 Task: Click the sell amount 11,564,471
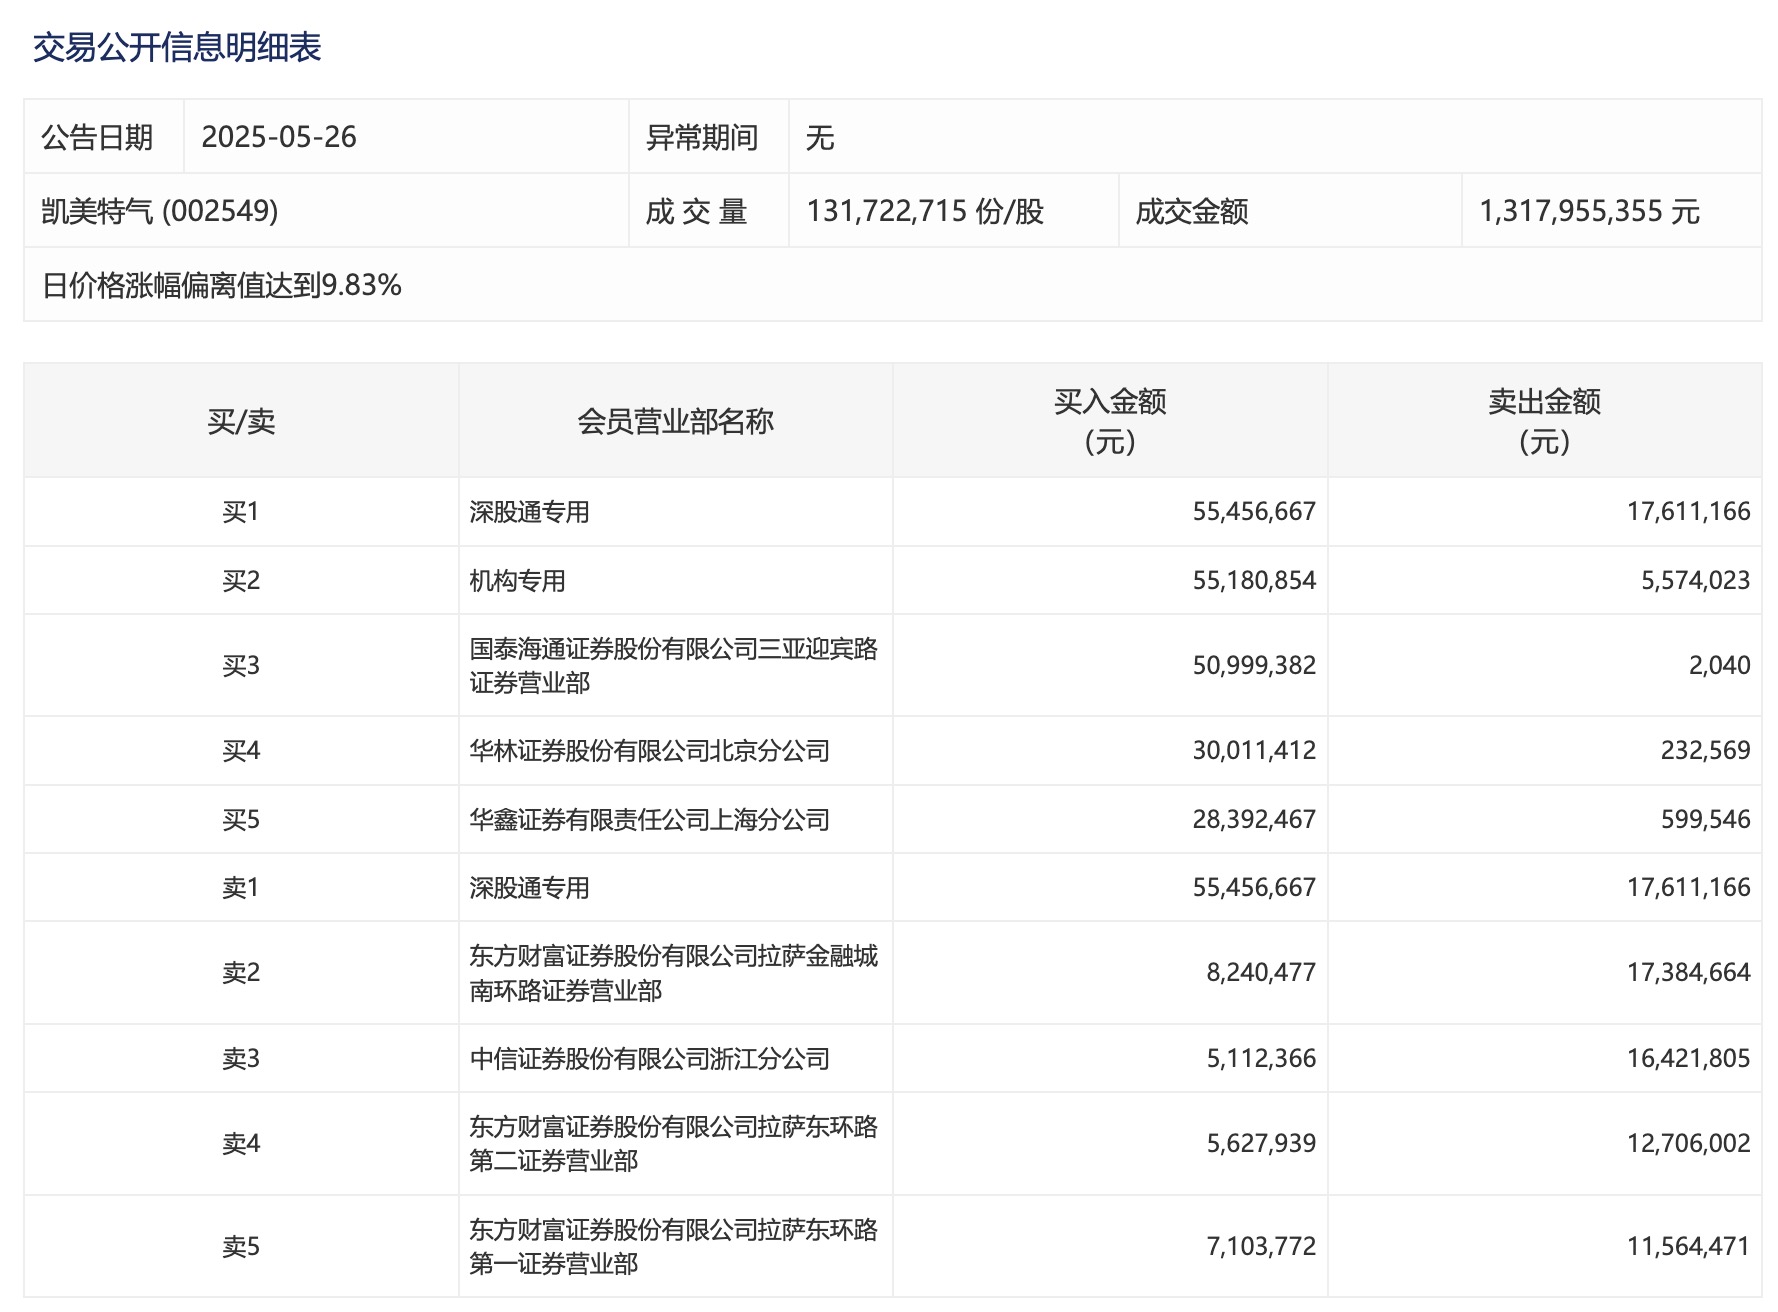(x=1688, y=1246)
